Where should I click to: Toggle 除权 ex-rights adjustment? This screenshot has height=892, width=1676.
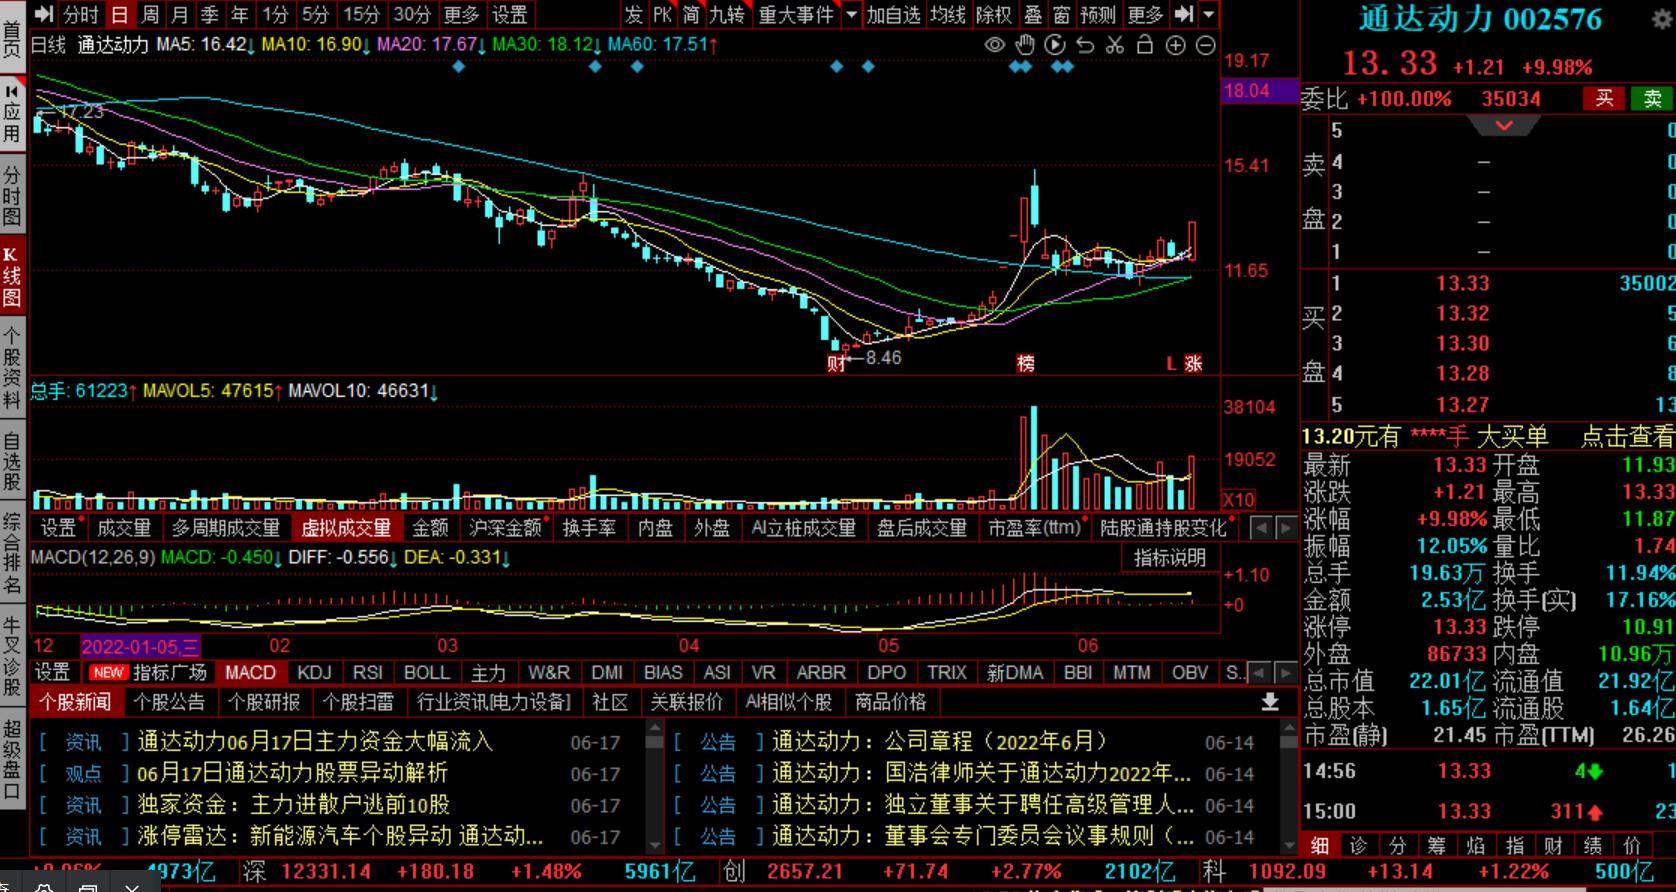[994, 14]
